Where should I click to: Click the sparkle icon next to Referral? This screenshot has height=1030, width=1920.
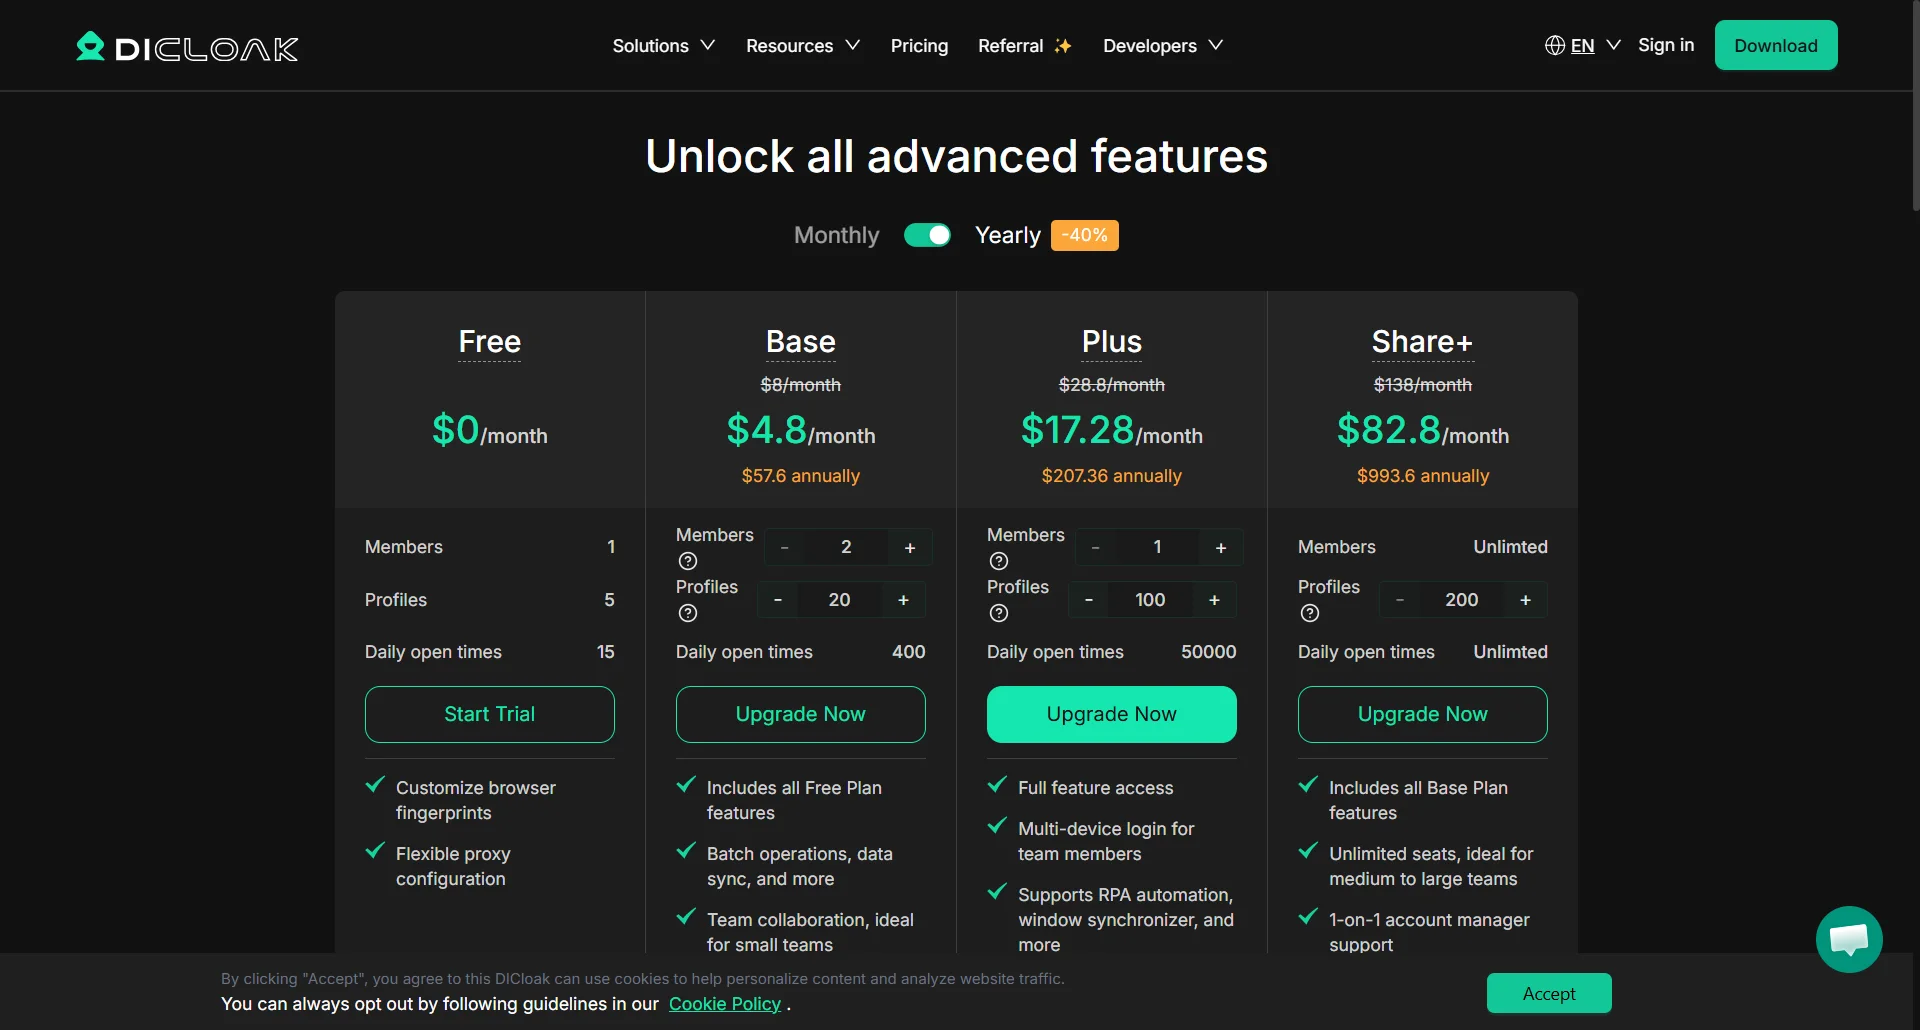(x=1063, y=45)
